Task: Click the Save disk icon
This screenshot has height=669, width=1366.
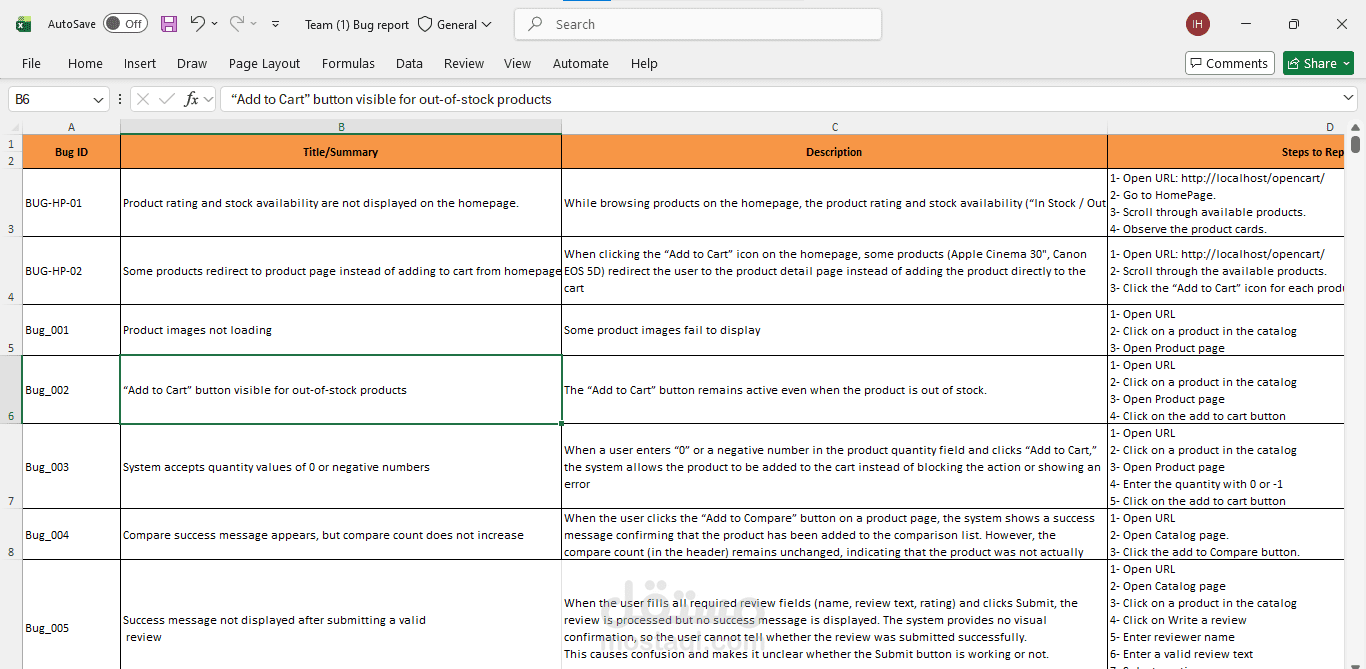Action: coord(169,24)
